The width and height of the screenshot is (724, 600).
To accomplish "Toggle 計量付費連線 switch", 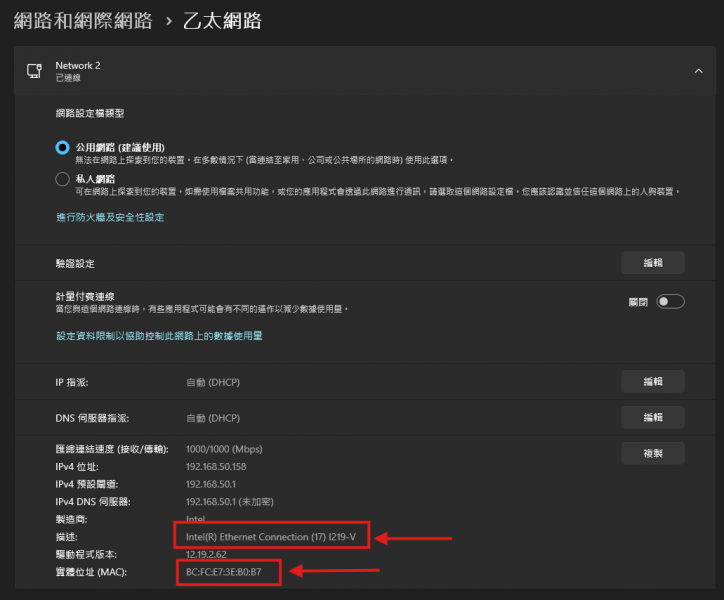I will (670, 302).
